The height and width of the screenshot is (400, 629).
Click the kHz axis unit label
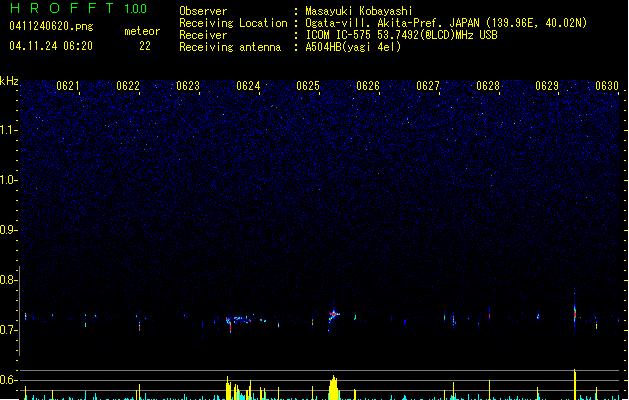[x=9, y=81]
